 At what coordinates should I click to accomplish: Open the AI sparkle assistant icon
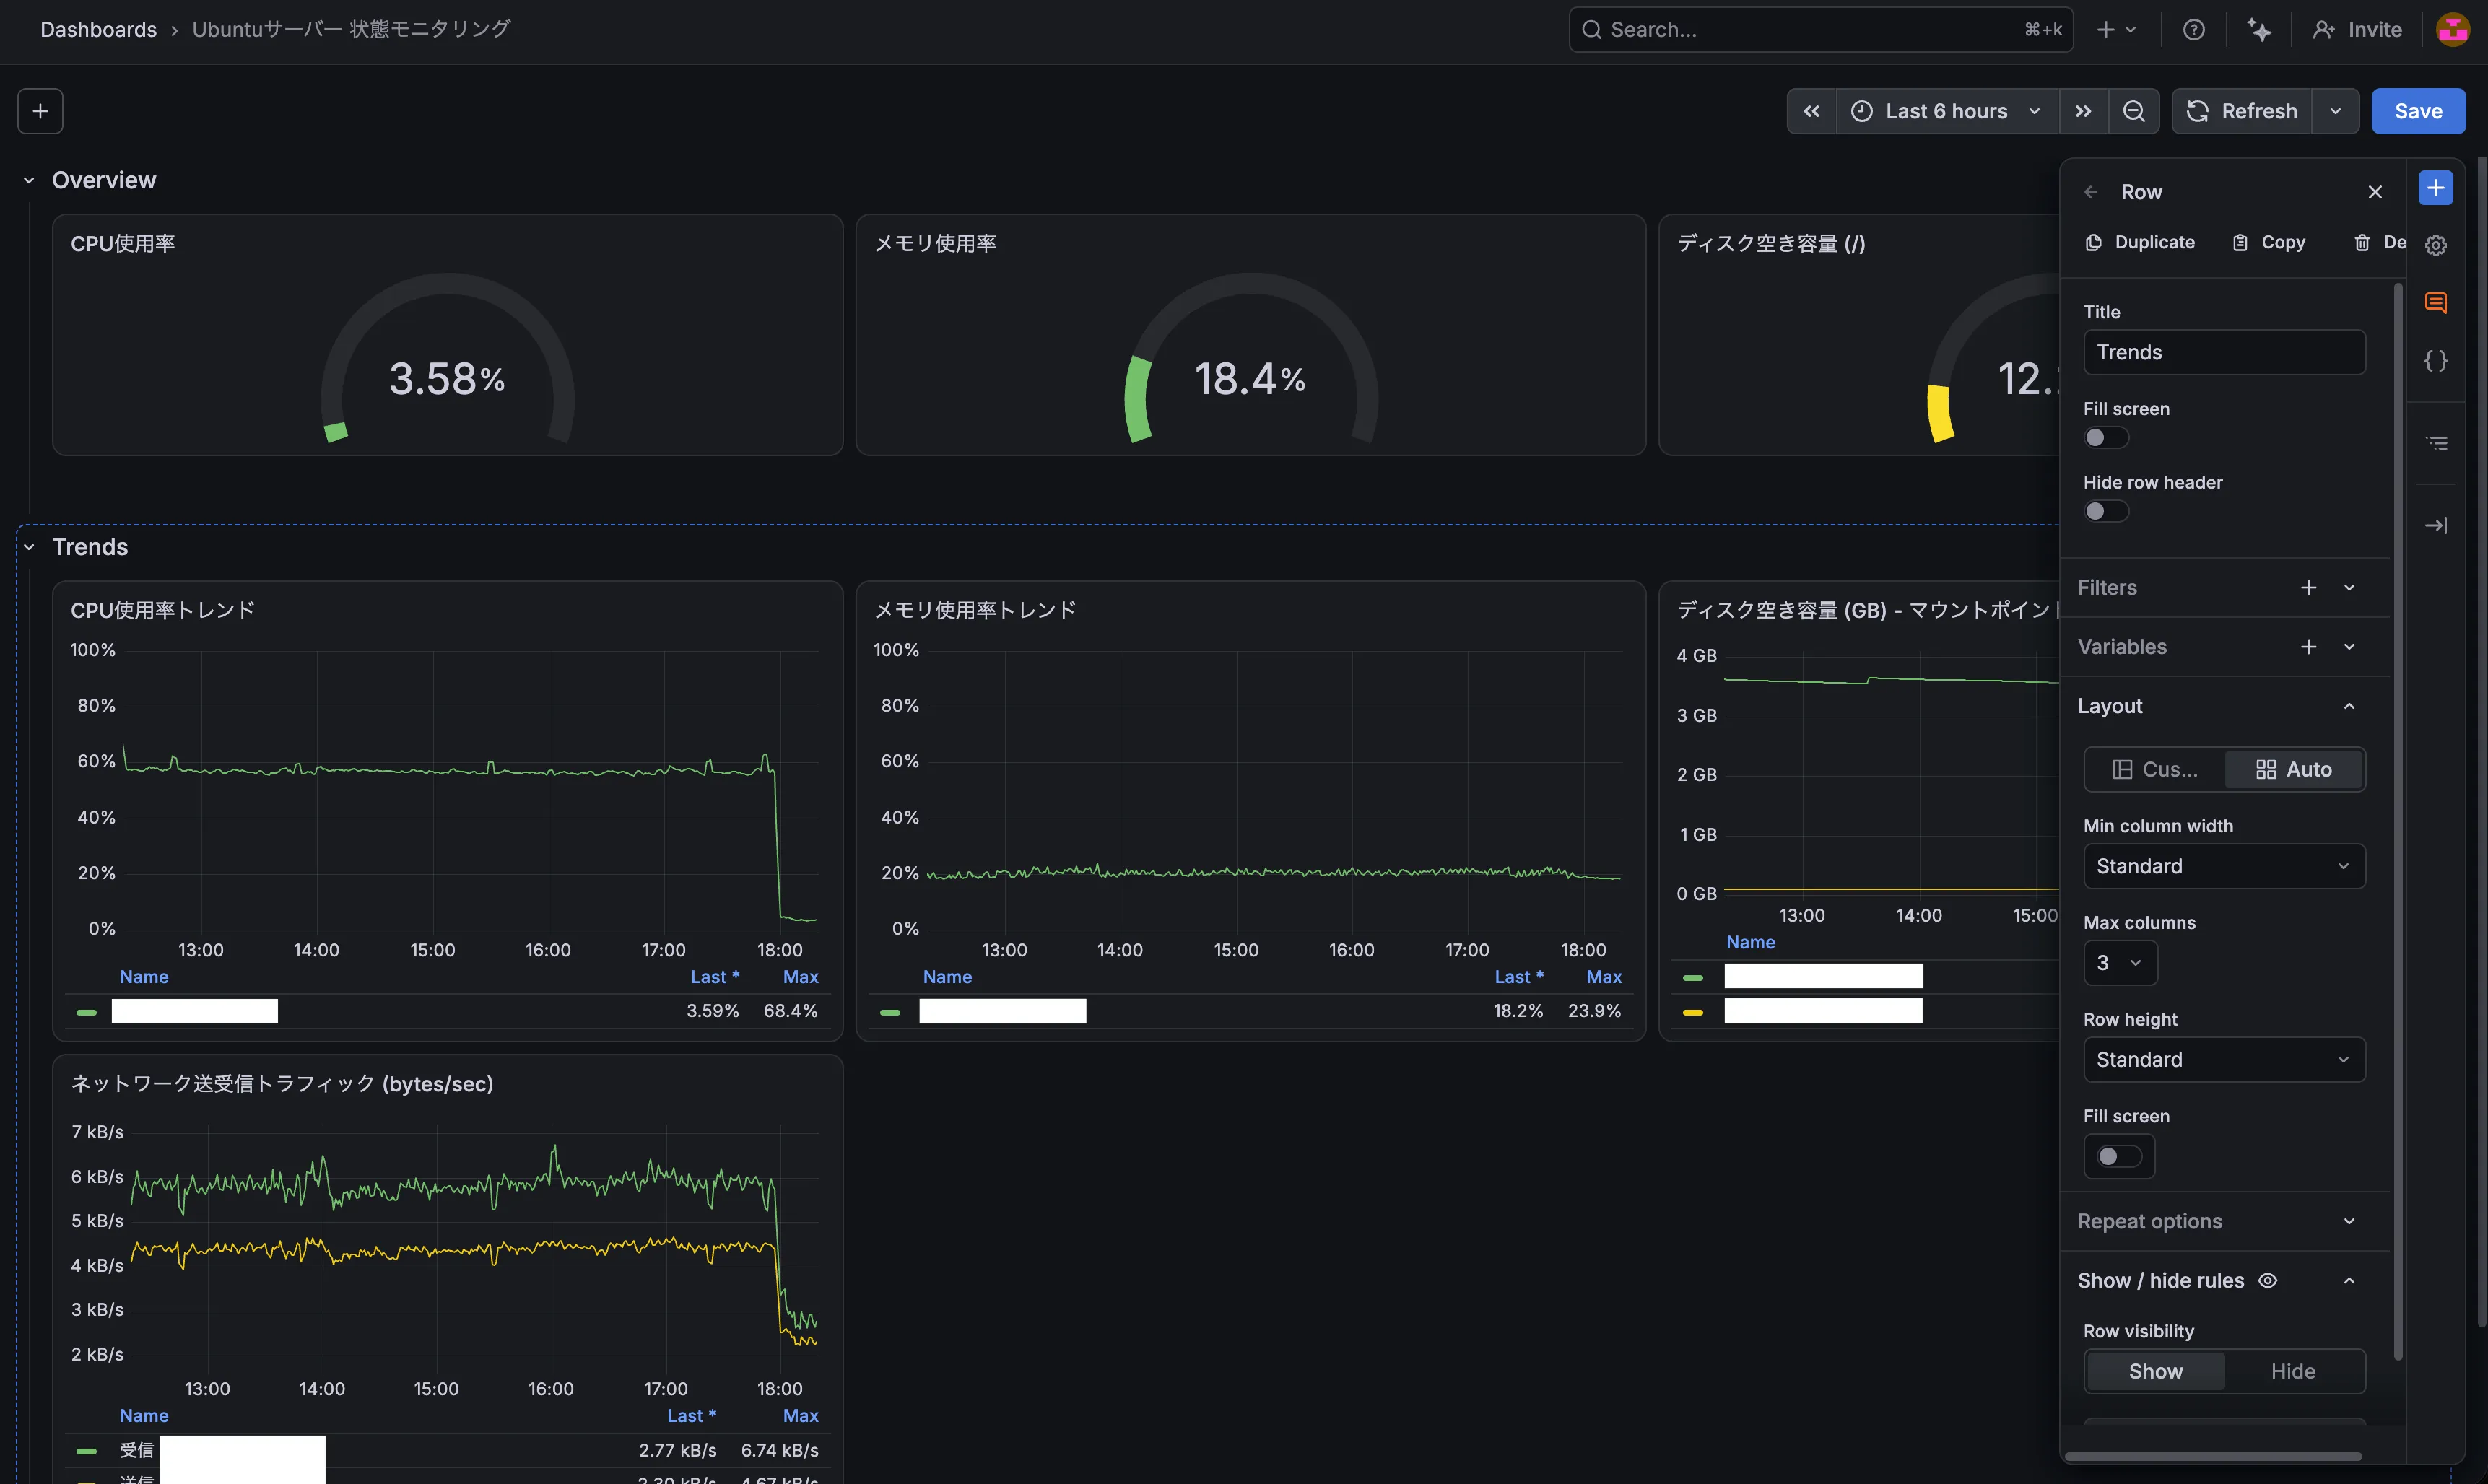(x=2258, y=30)
